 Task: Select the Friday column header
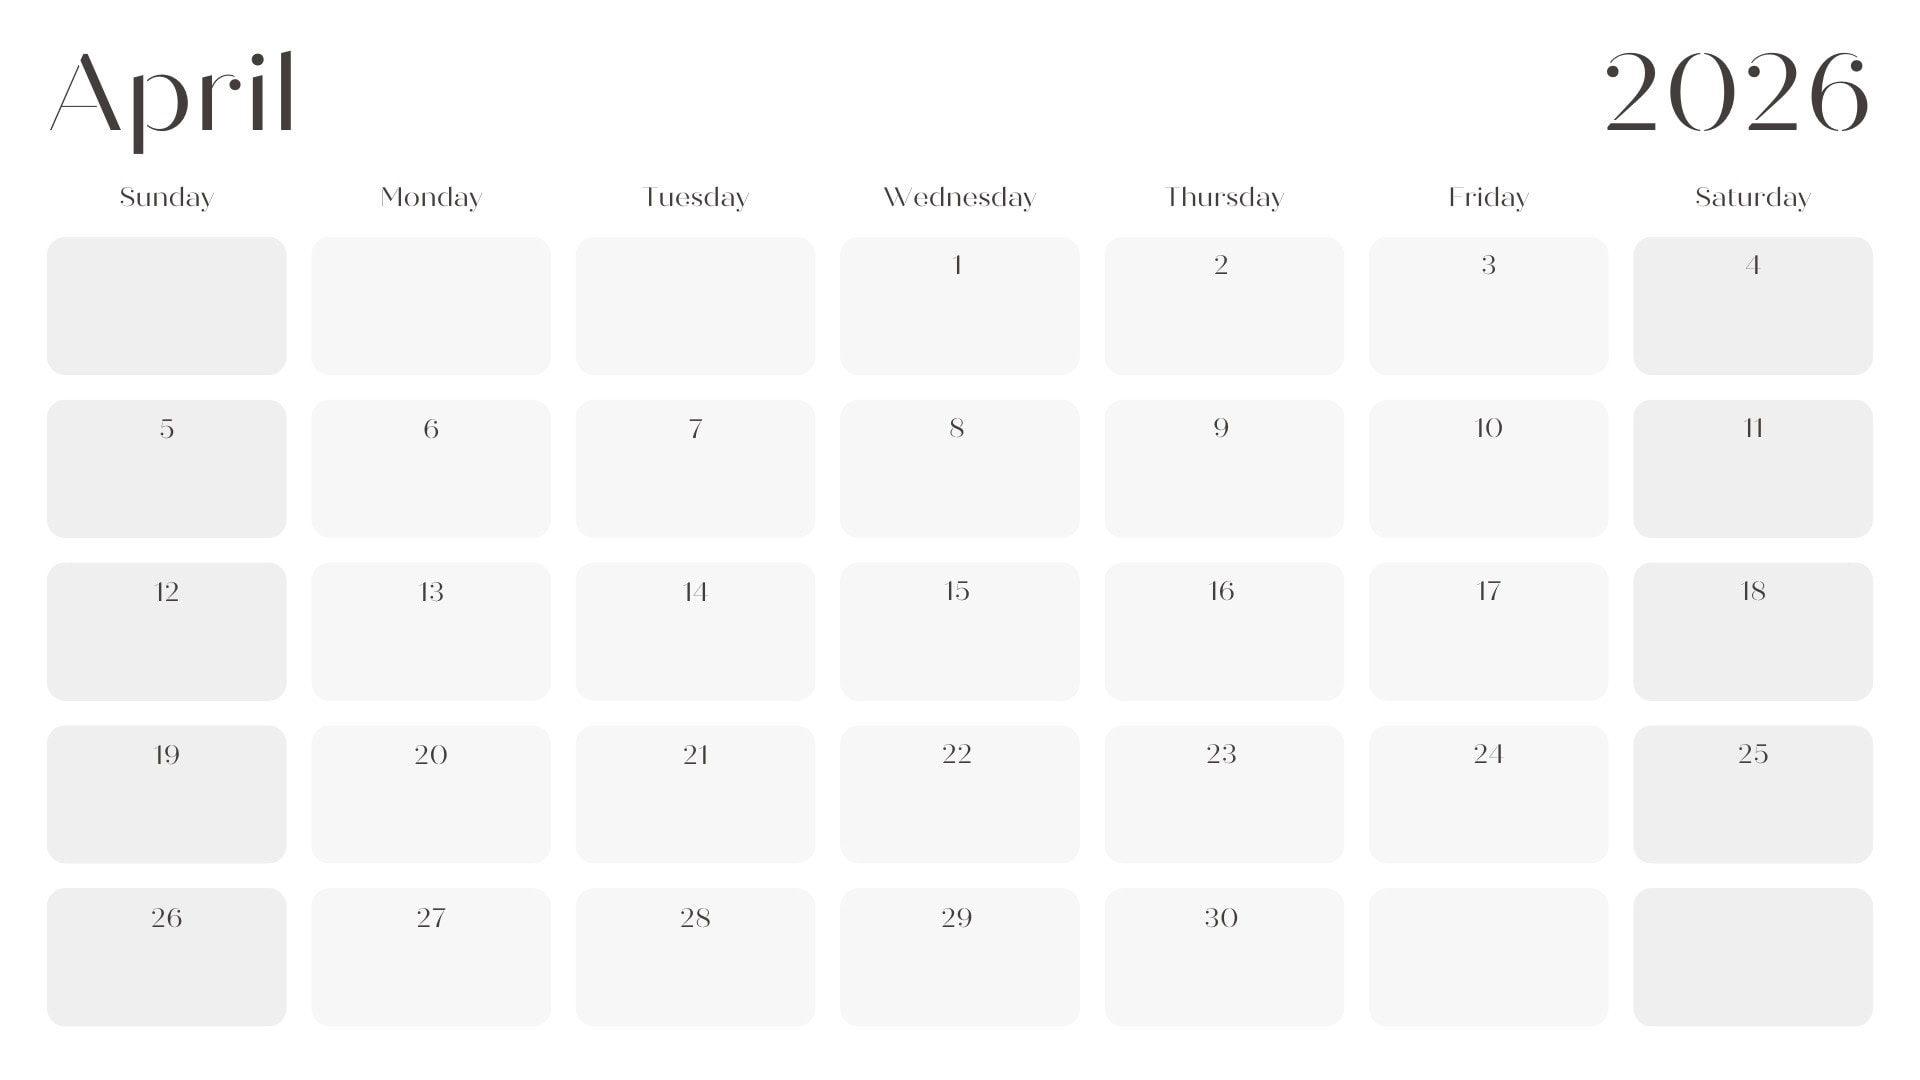[1488, 197]
